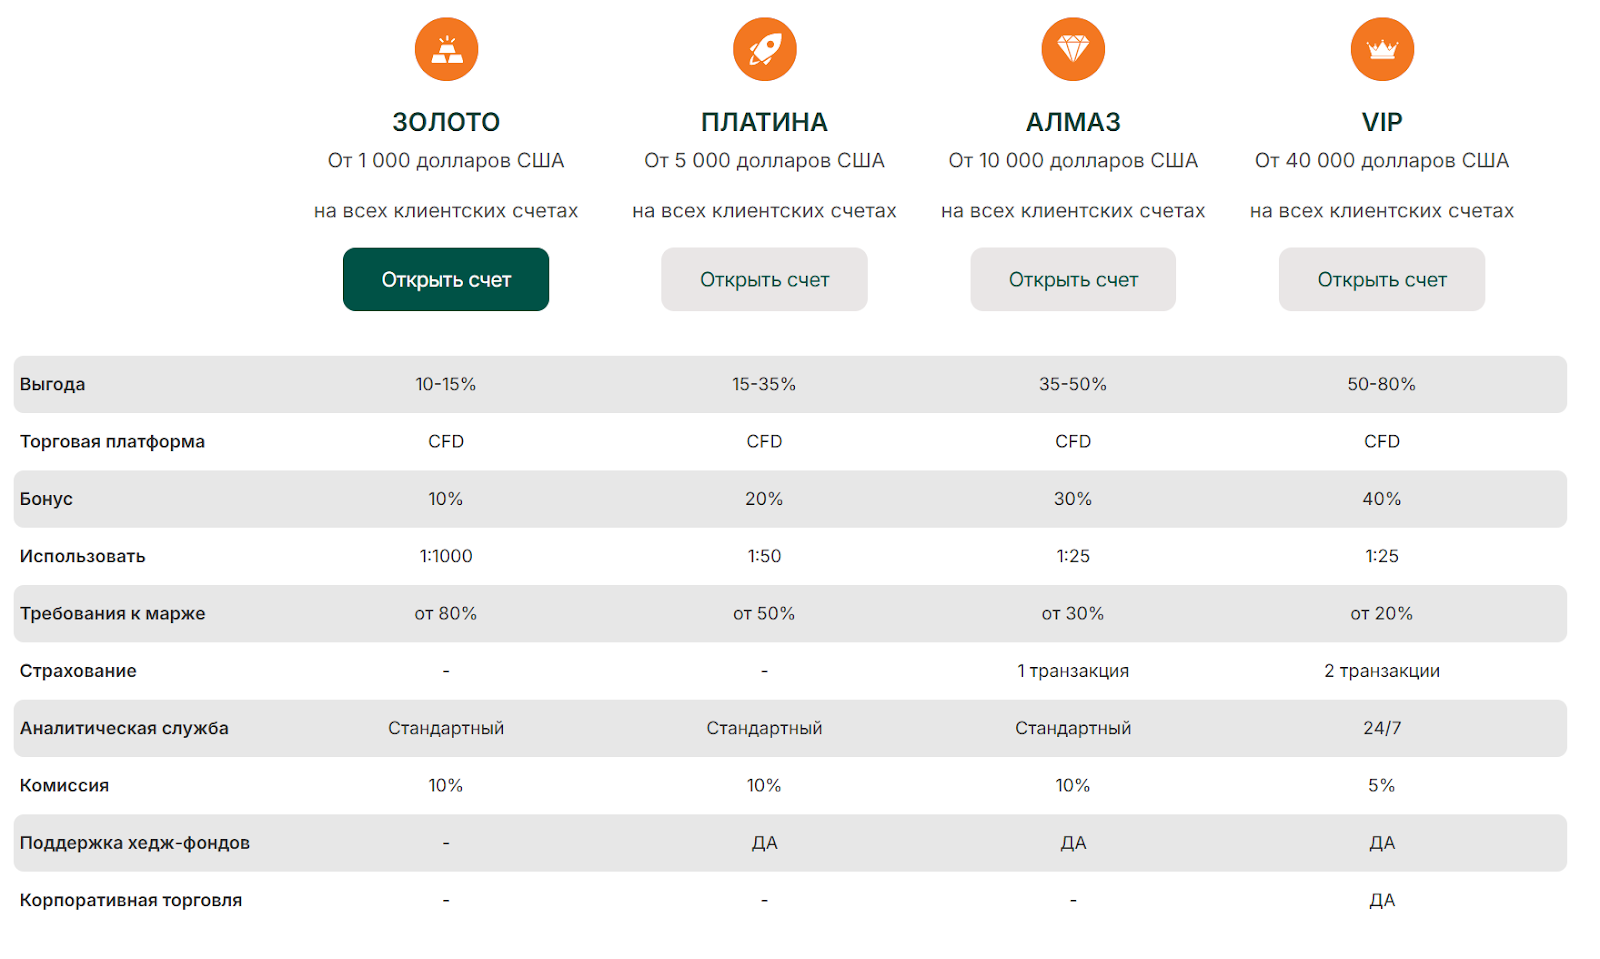Select the АЛМАЗ plan heading
The image size is (1600, 959).
coord(1073,122)
